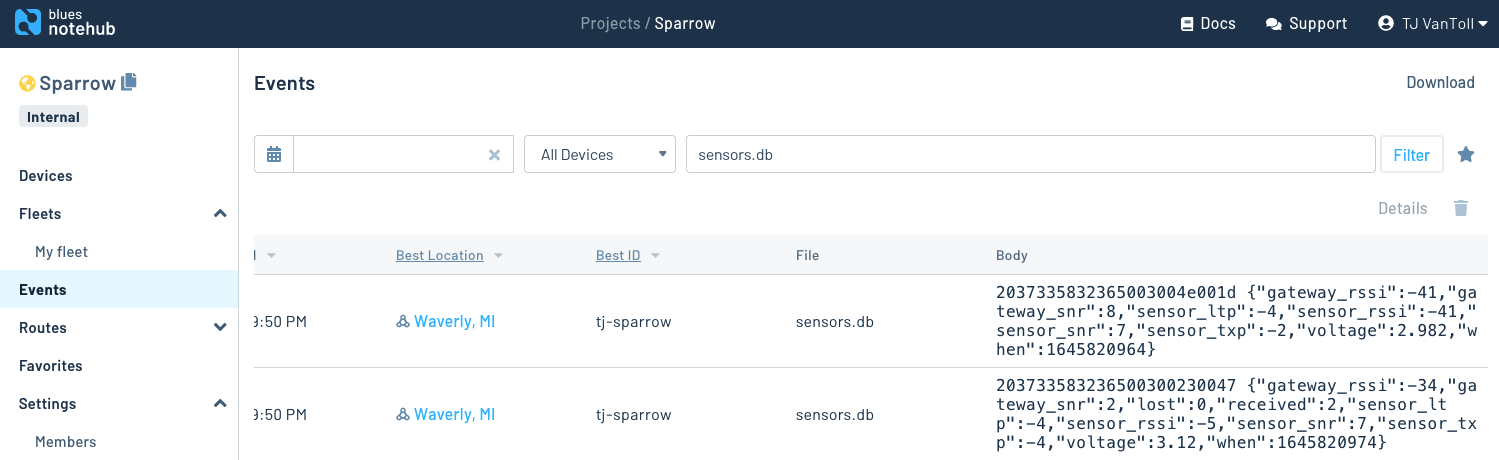Screen dimensions: 1499x460
Task: Open Routes in sidebar
Action: pyautogui.click(x=43, y=328)
